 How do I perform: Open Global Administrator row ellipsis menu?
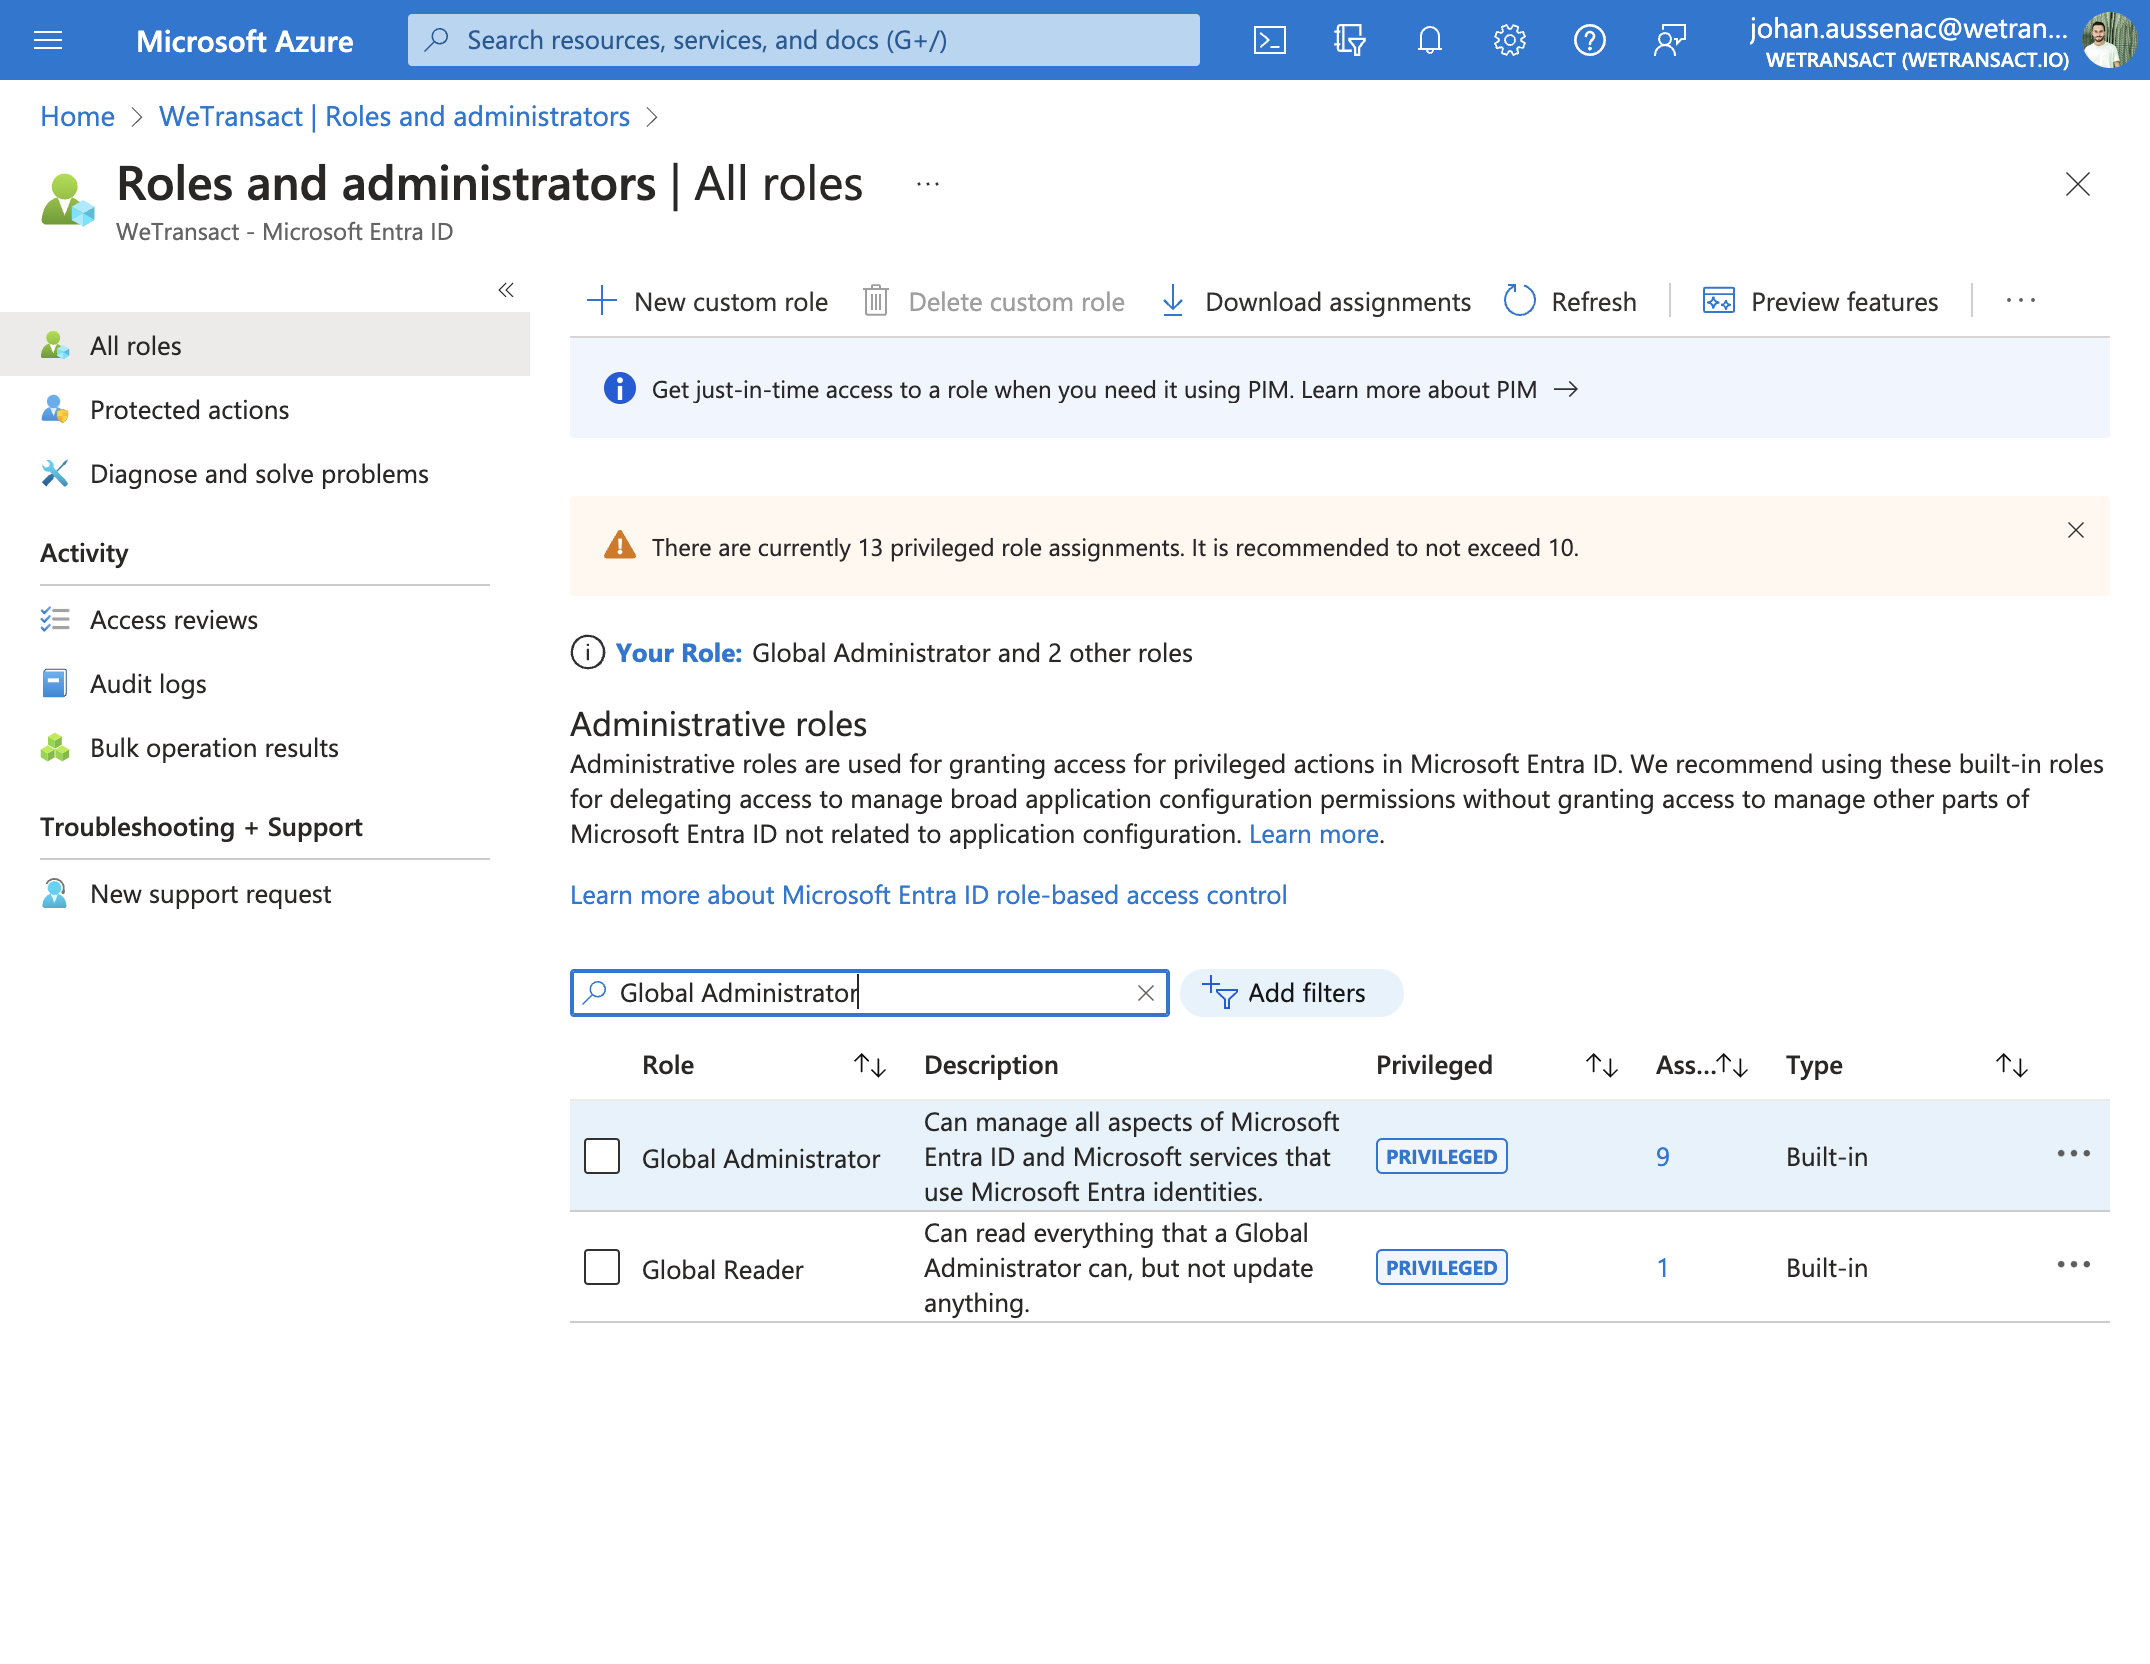tap(2074, 1154)
